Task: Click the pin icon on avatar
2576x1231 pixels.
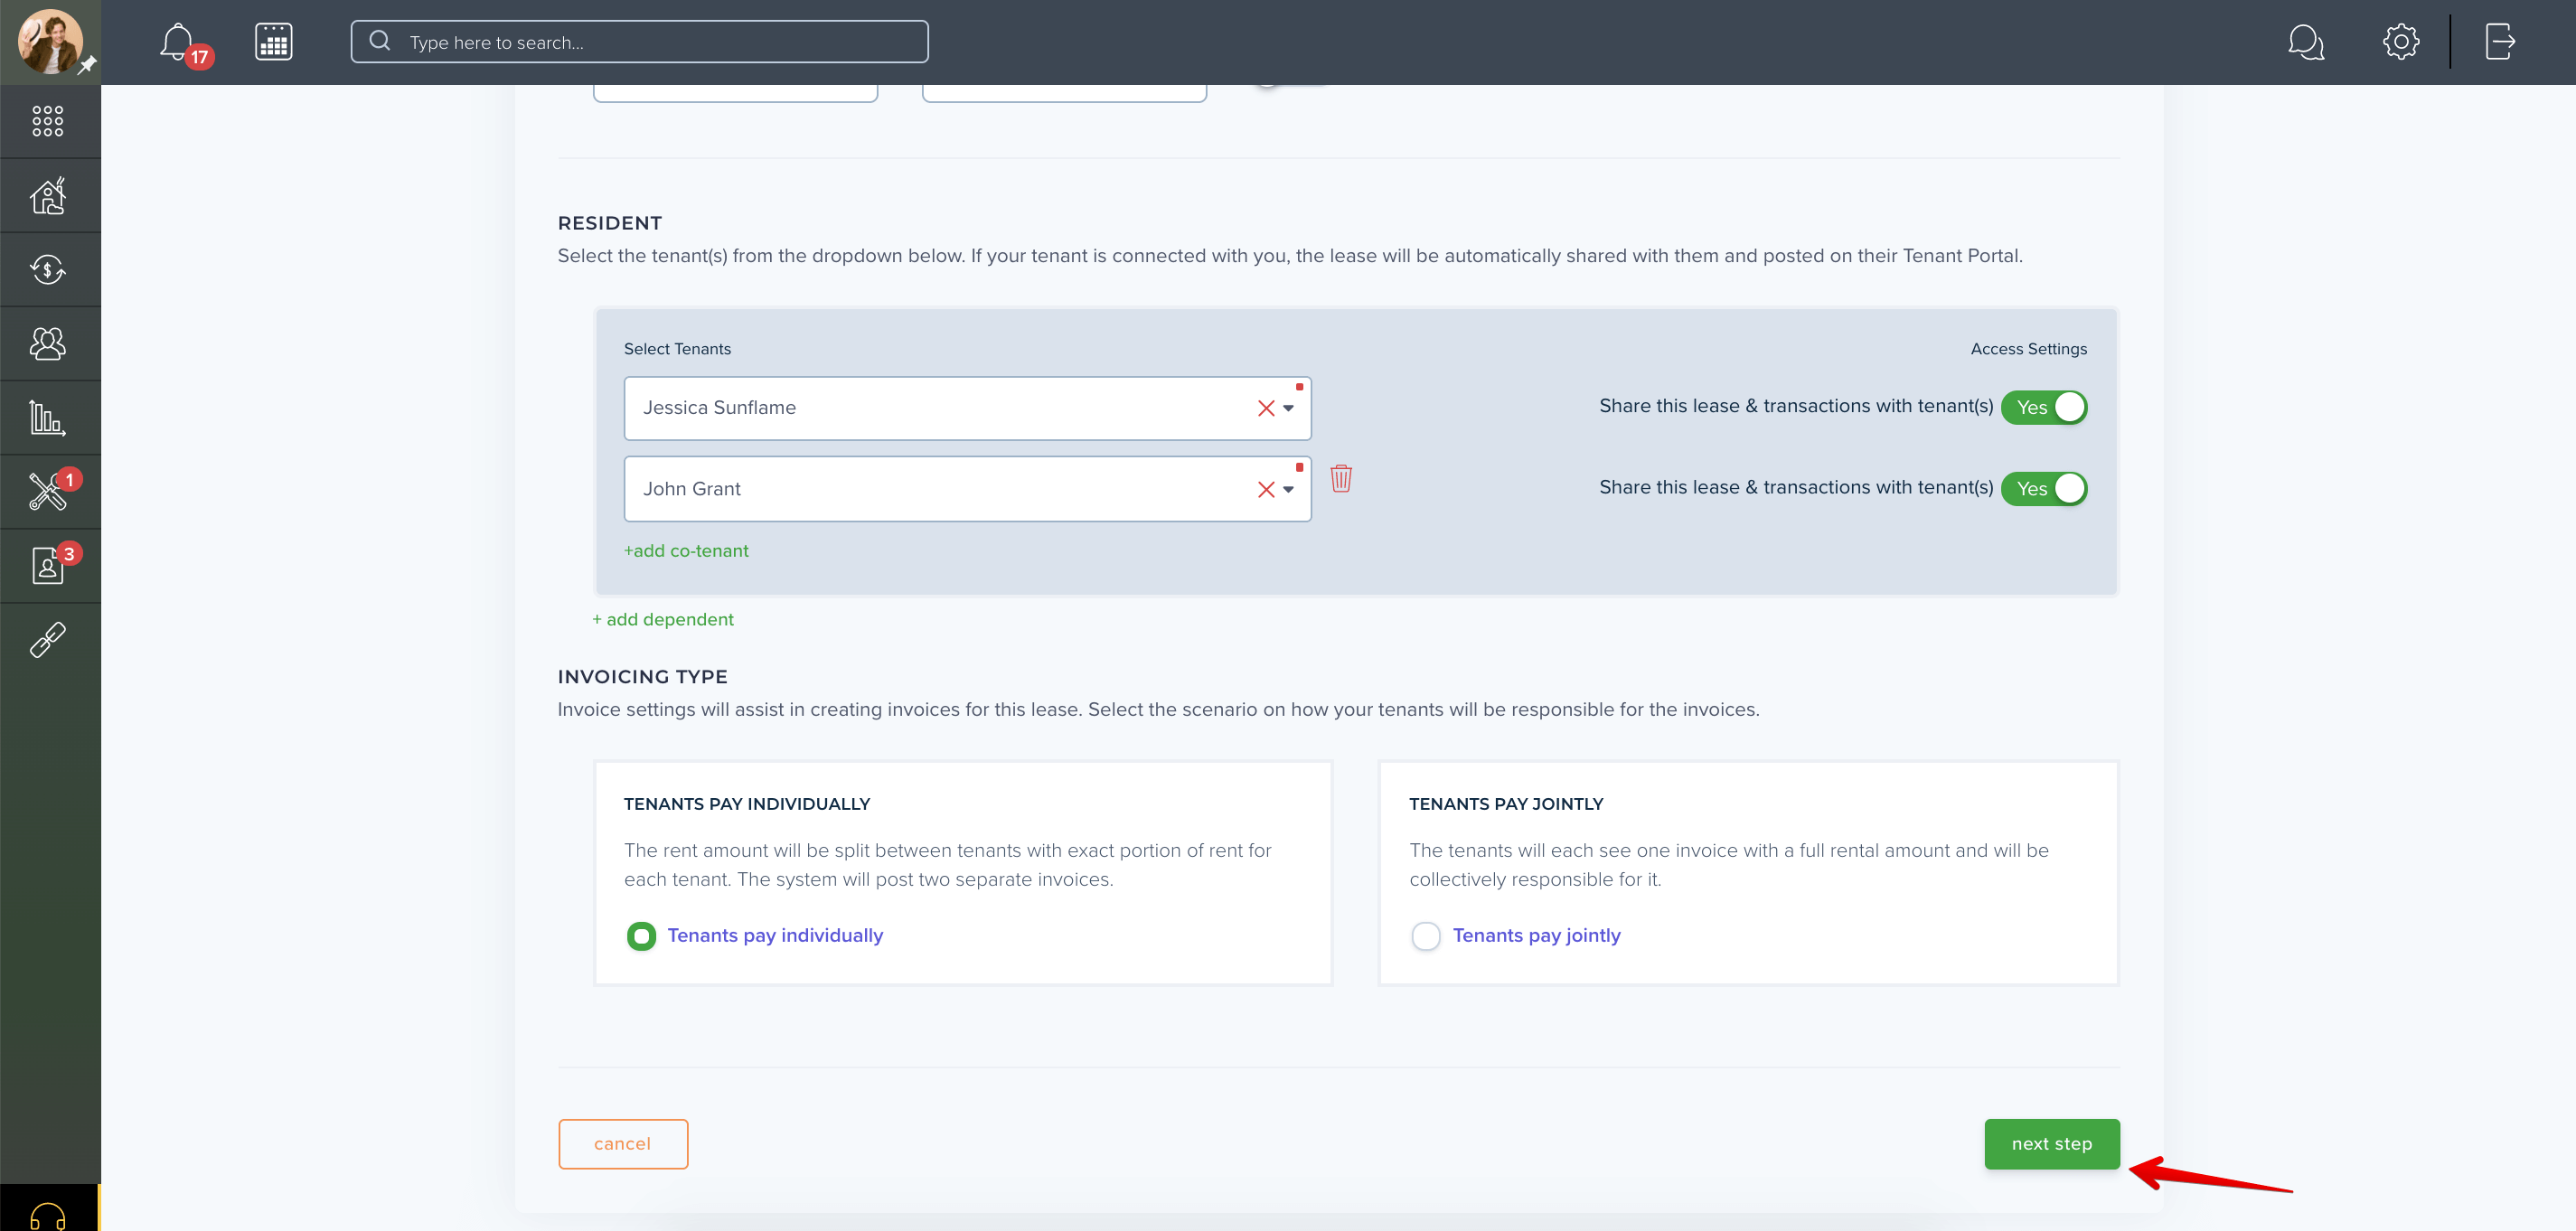Action: 87,65
